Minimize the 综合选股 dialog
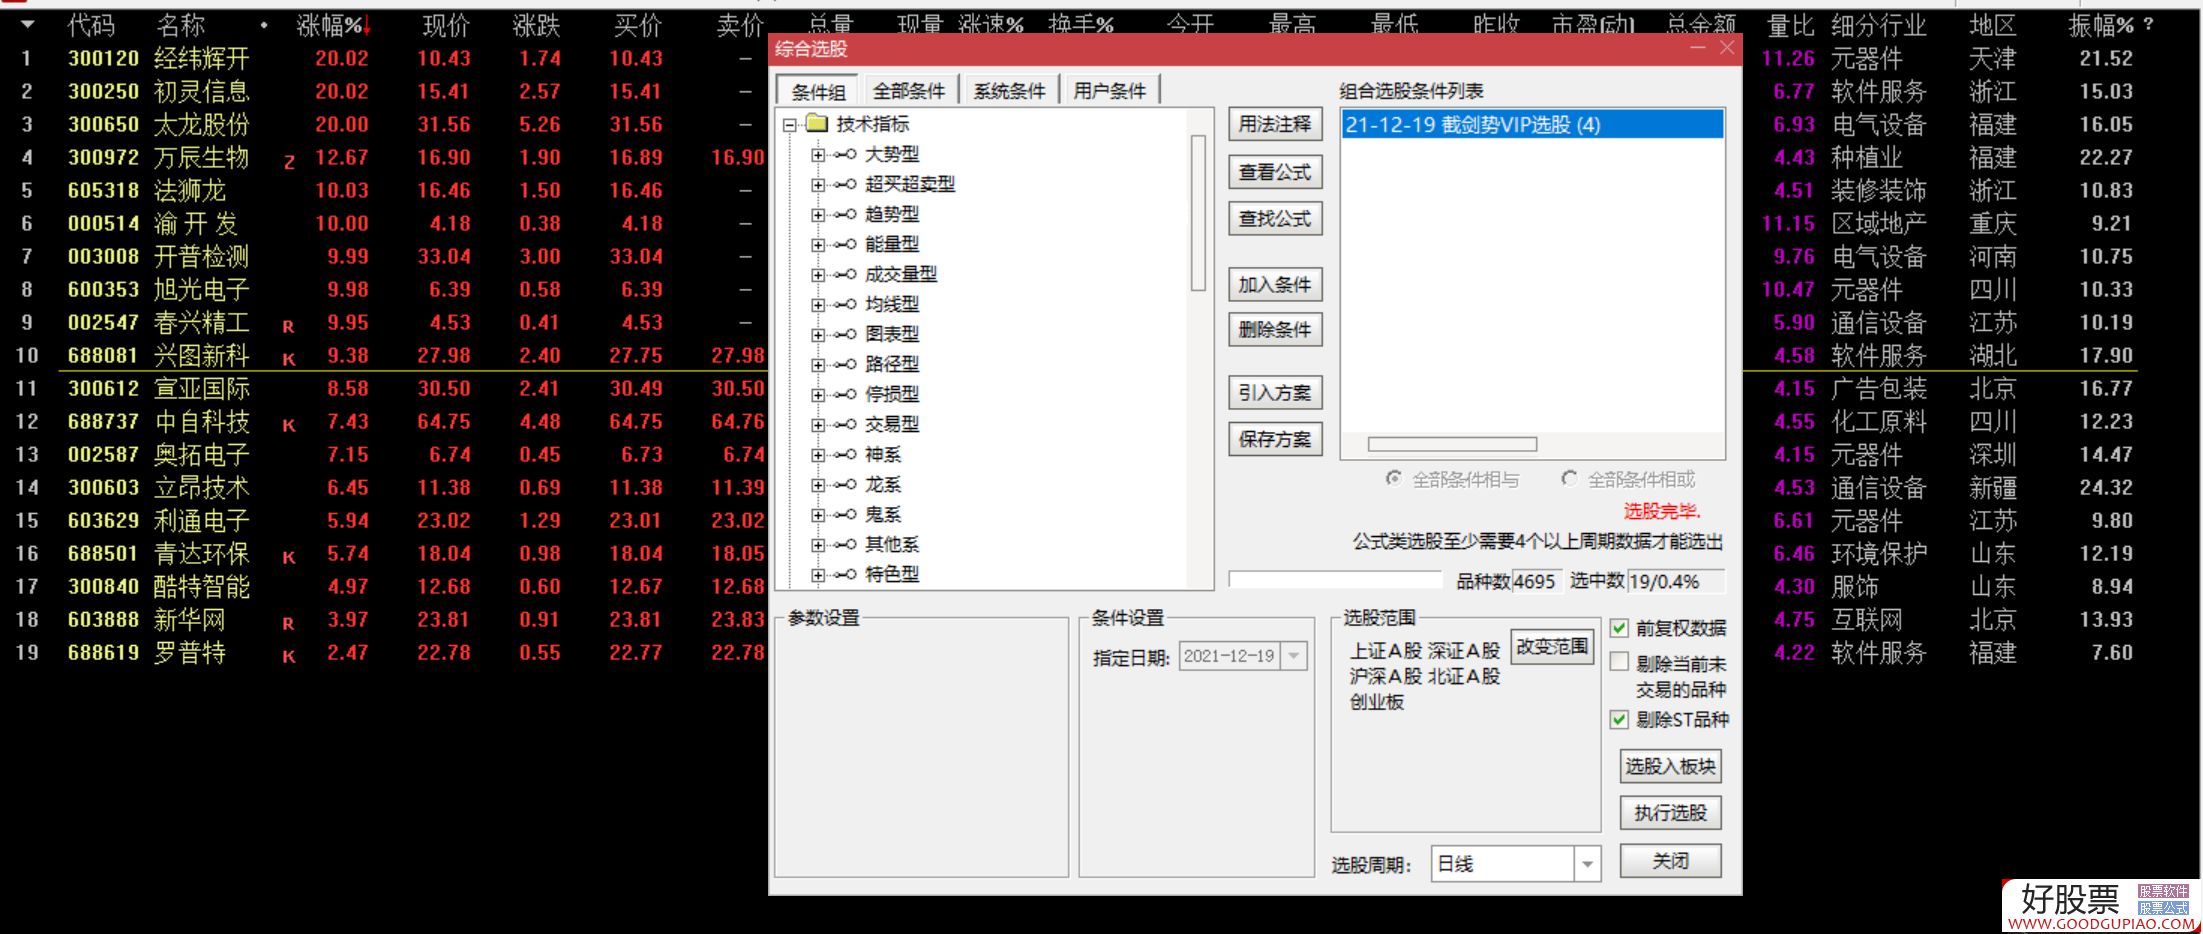This screenshot has width=2203, height=934. [x=1698, y=48]
